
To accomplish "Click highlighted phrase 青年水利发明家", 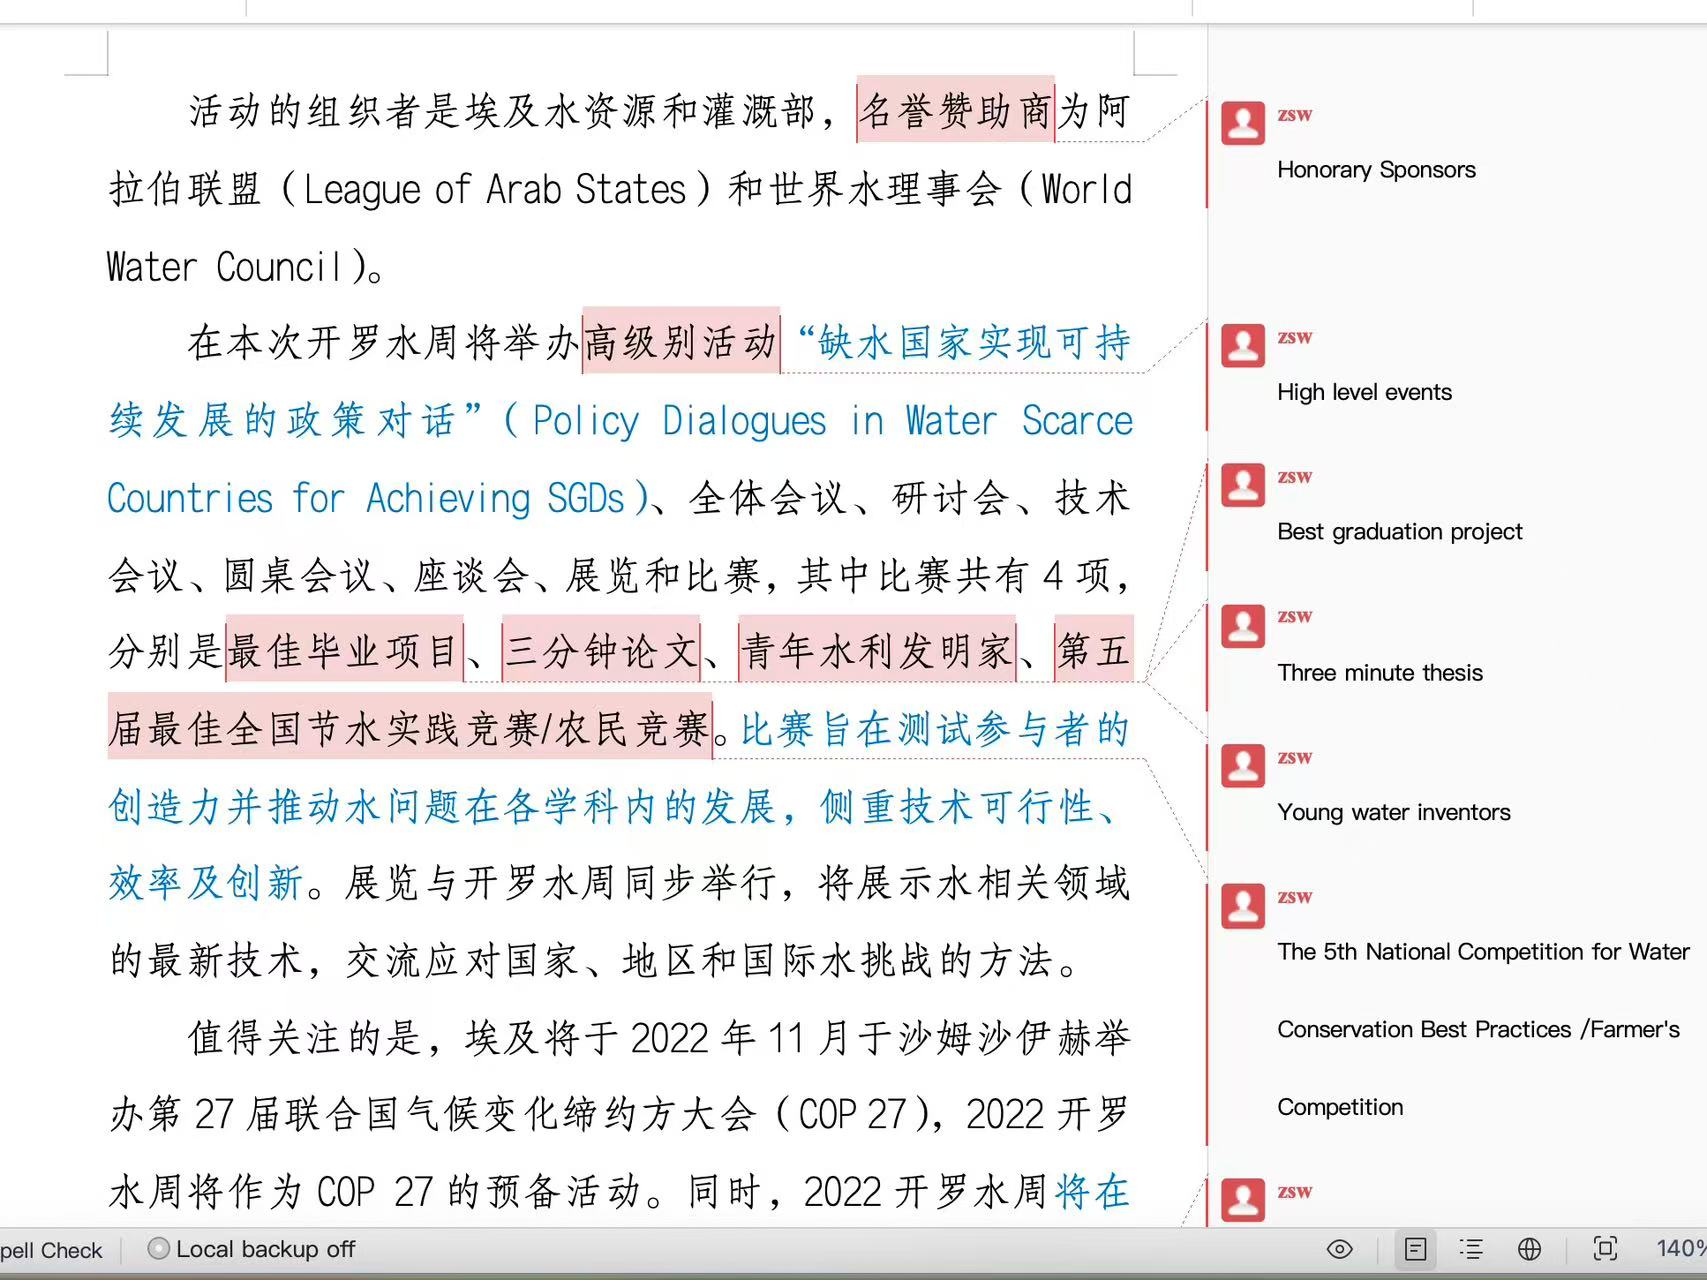I will click(x=877, y=650).
